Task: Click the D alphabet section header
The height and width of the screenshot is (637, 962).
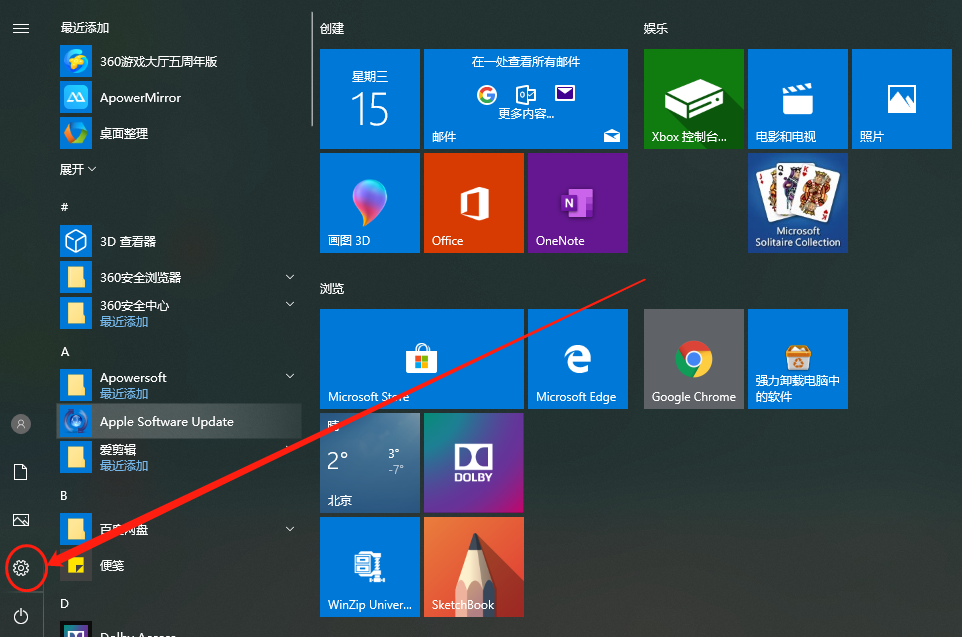Action: tap(64, 604)
